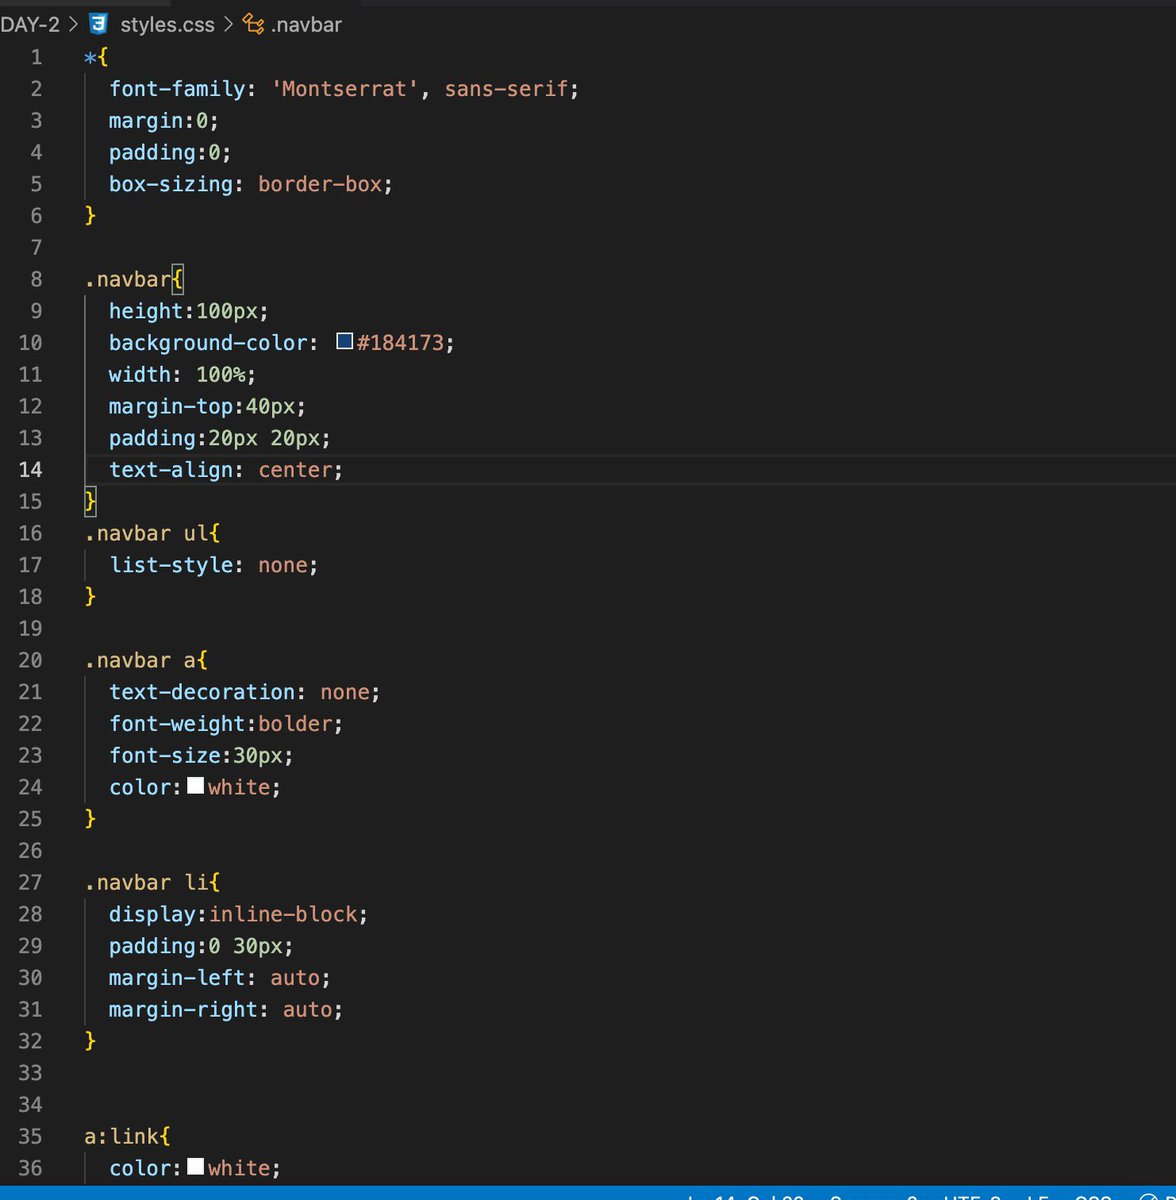The image size is (1176, 1200).
Task: Click the .navbar symbol icon in breadcrumb bar
Action: point(251,24)
